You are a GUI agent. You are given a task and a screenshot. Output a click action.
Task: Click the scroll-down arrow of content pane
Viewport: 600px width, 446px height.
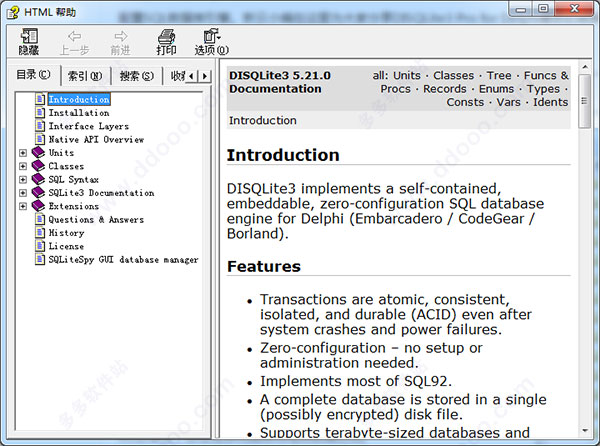click(x=585, y=431)
